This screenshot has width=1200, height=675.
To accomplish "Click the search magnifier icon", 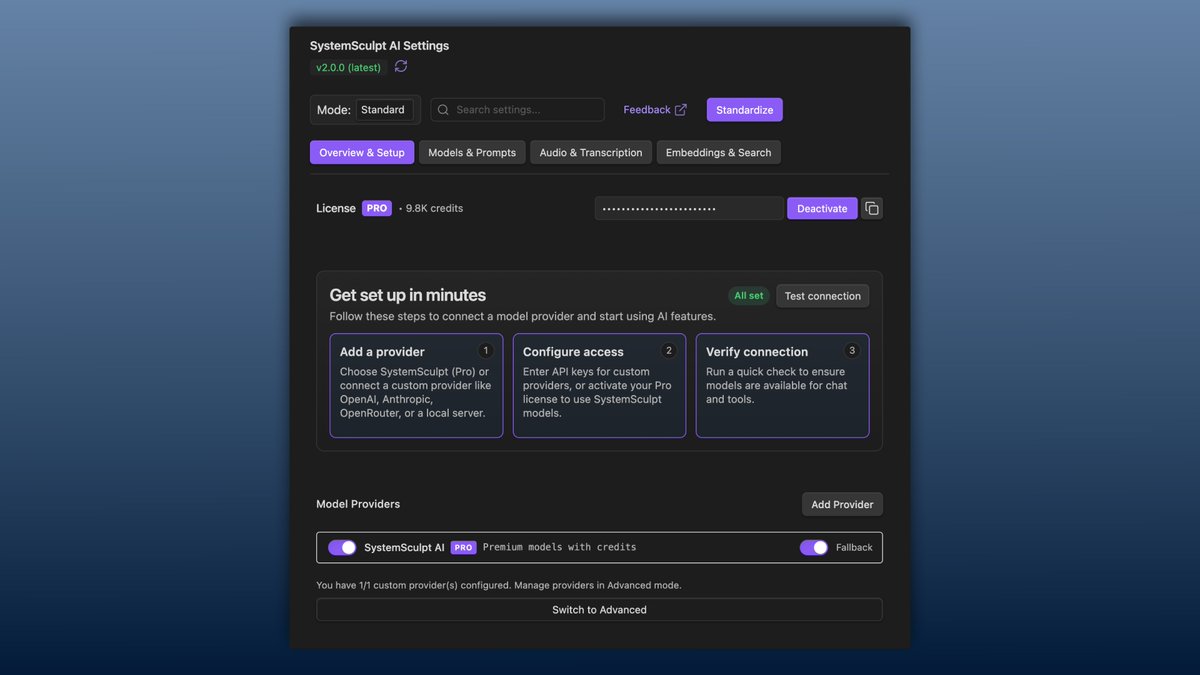I will (x=444, y=110).
